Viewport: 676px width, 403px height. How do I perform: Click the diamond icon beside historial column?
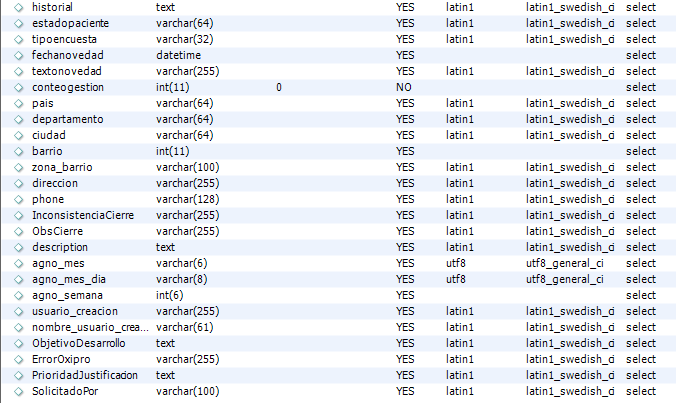coord(19,7)
